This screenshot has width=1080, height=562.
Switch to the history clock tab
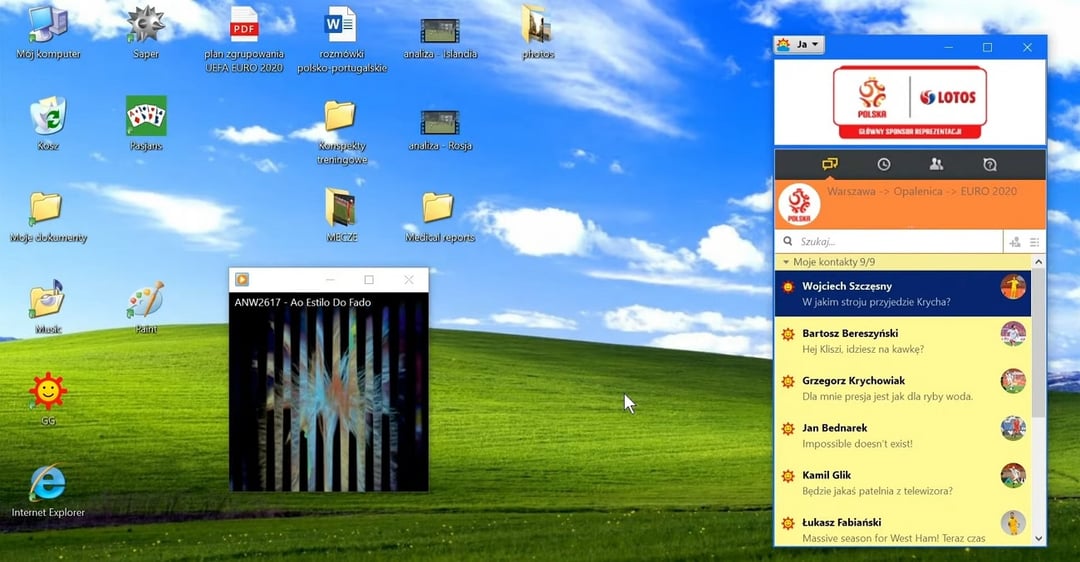coord(883,164)
